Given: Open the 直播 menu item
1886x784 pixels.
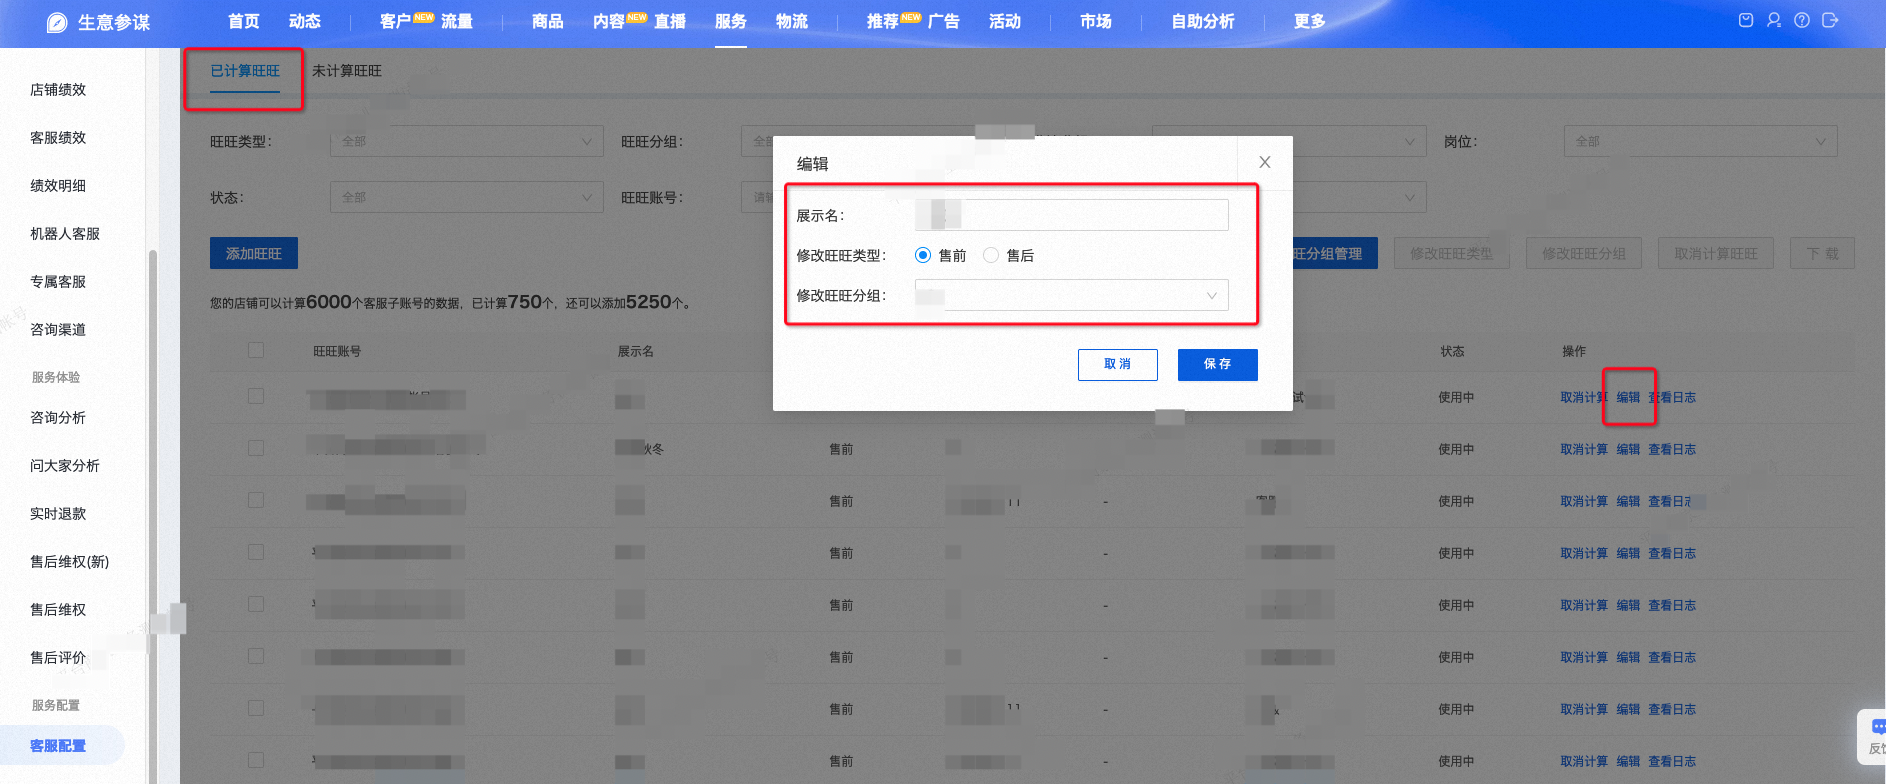Looking at the screenshot, I should (670, 21).
